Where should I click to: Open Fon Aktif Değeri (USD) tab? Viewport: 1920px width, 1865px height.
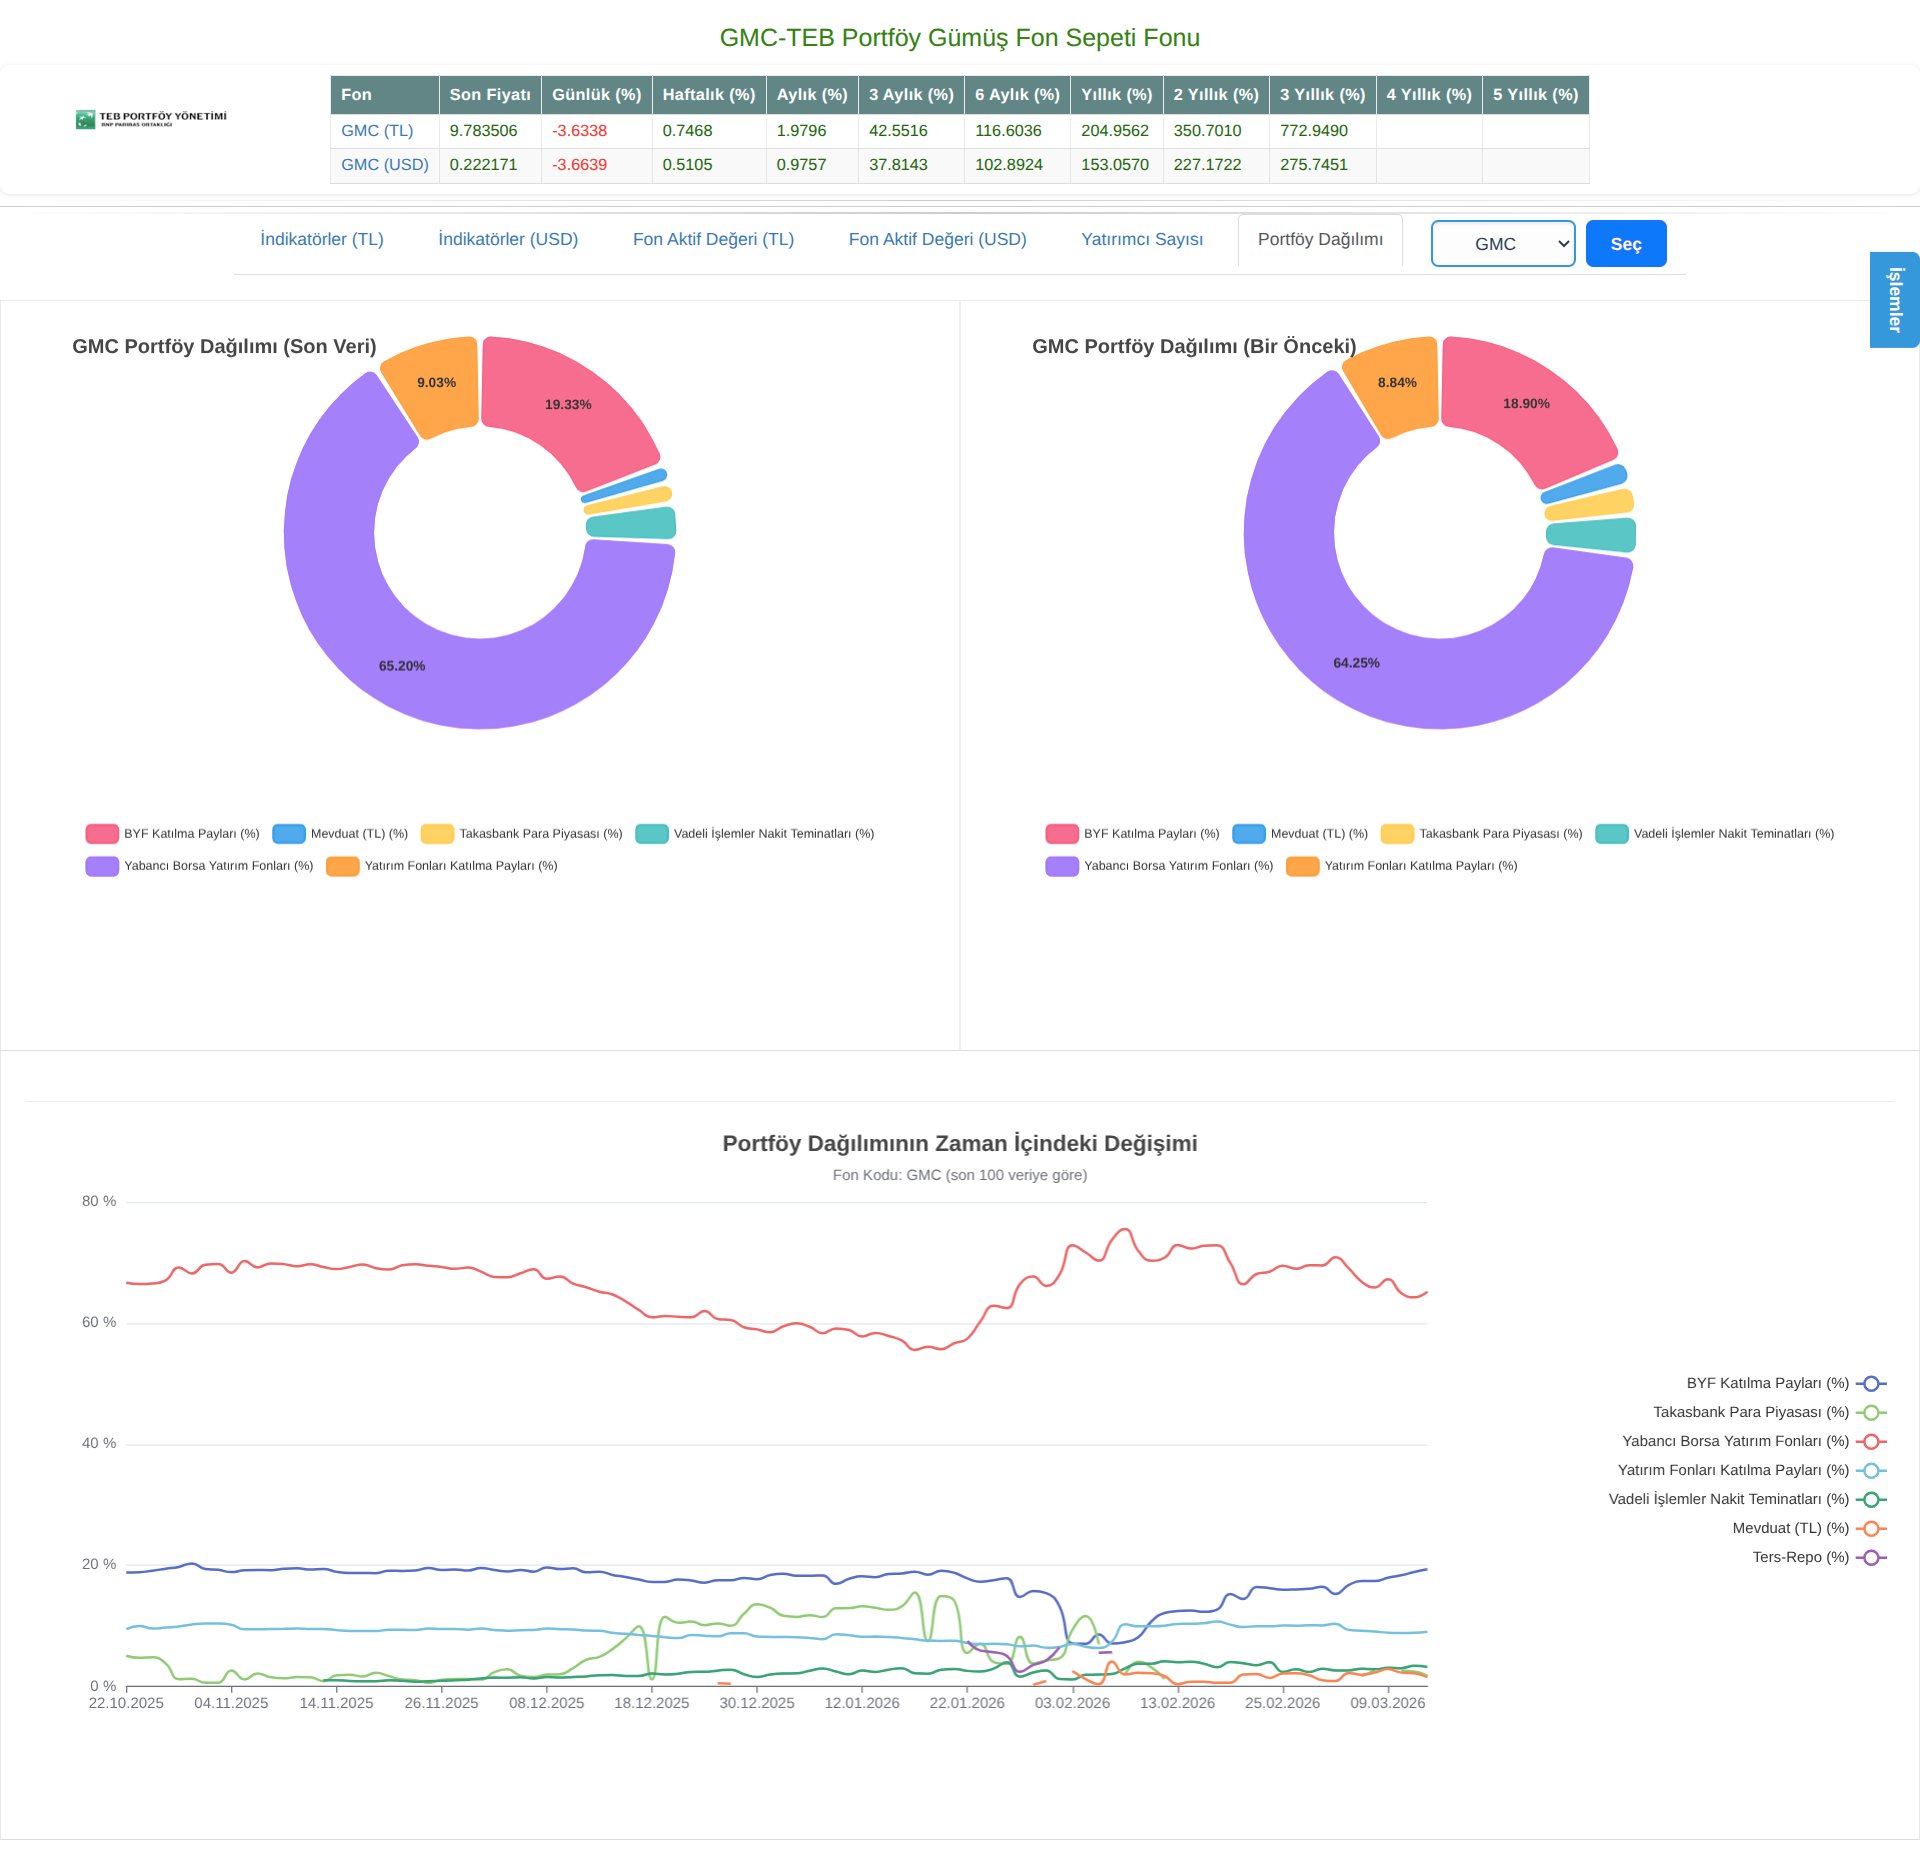pos(937,240)
